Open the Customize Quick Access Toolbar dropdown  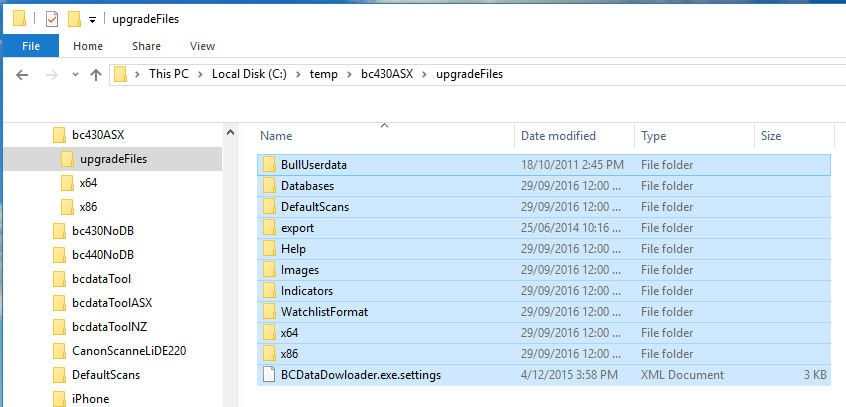pos(92,21)
